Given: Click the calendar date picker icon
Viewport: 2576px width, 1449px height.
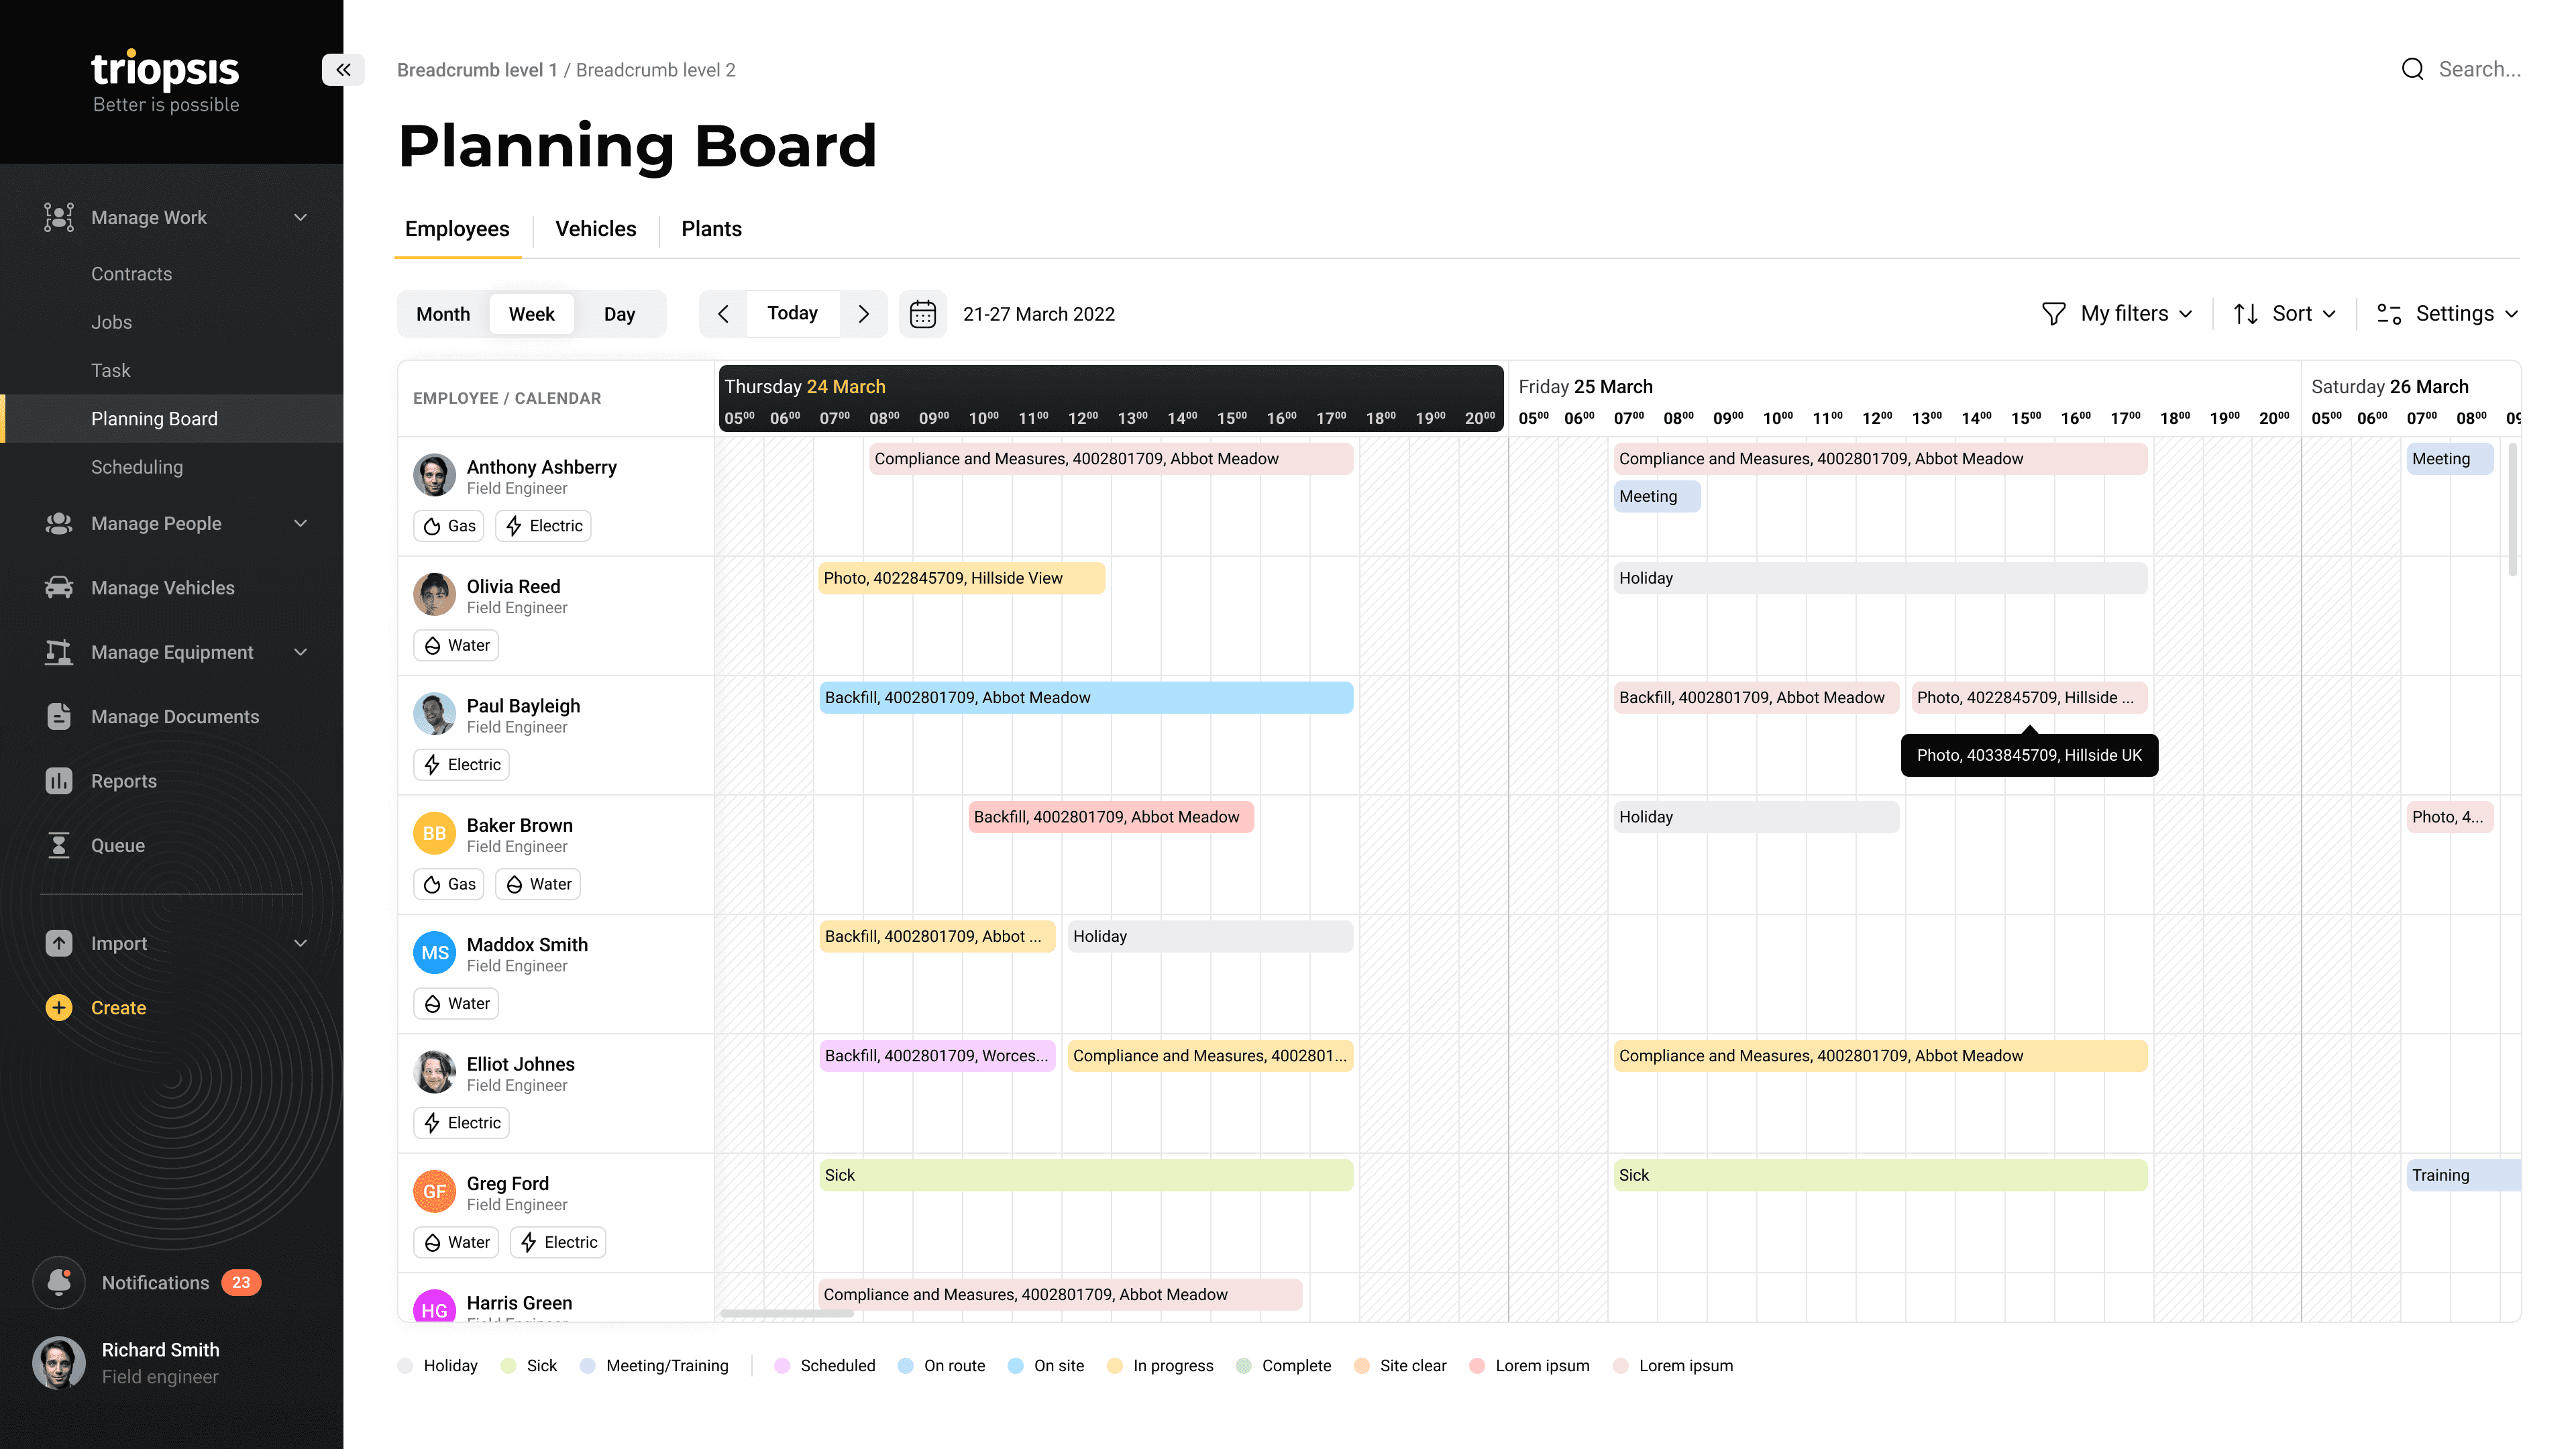Looking at the screenshot, I should [x=924, y=313].
